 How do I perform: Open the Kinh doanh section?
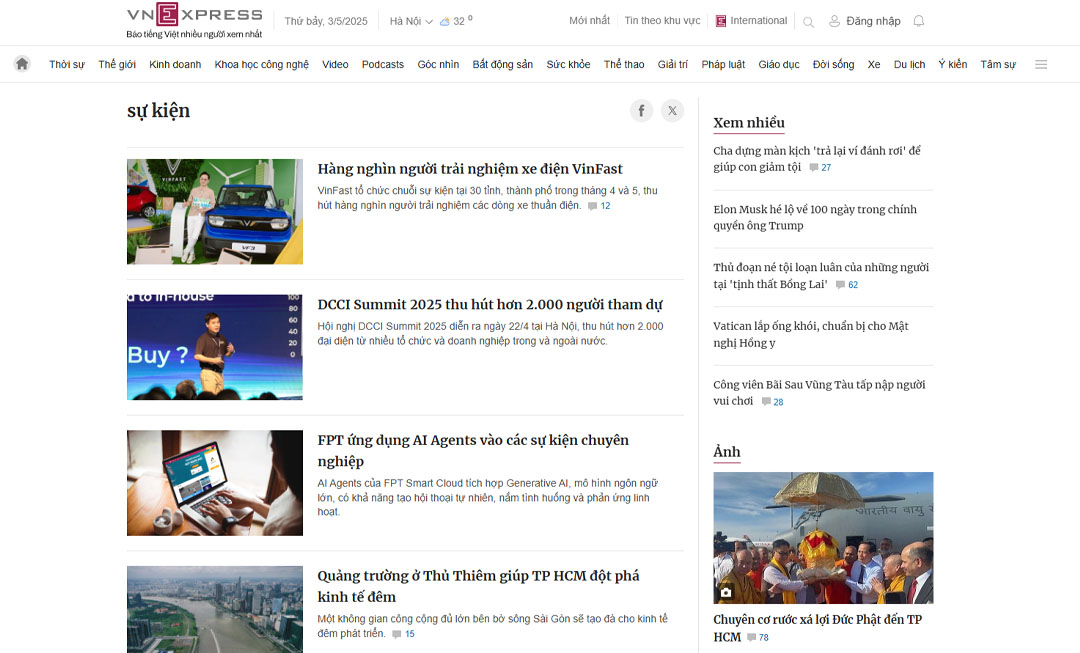175,64
